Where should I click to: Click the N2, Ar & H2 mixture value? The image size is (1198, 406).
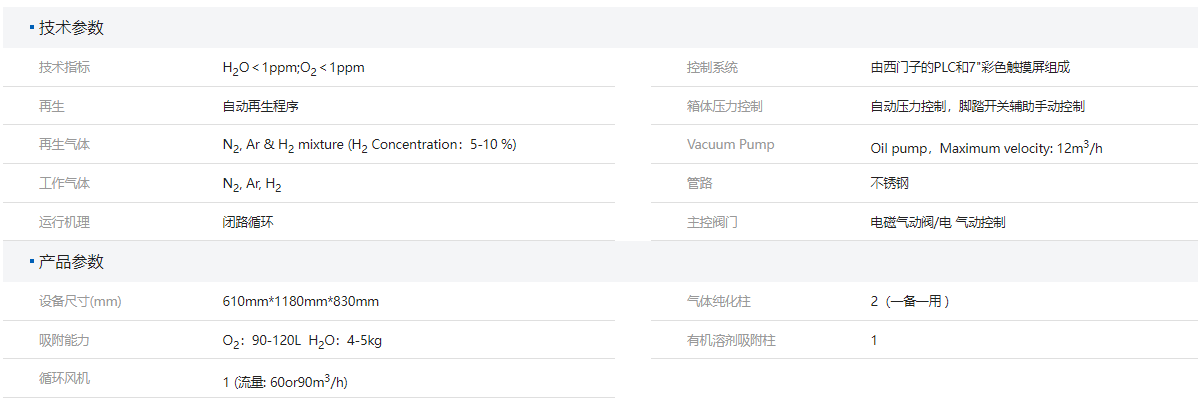(x=369, y=145)
